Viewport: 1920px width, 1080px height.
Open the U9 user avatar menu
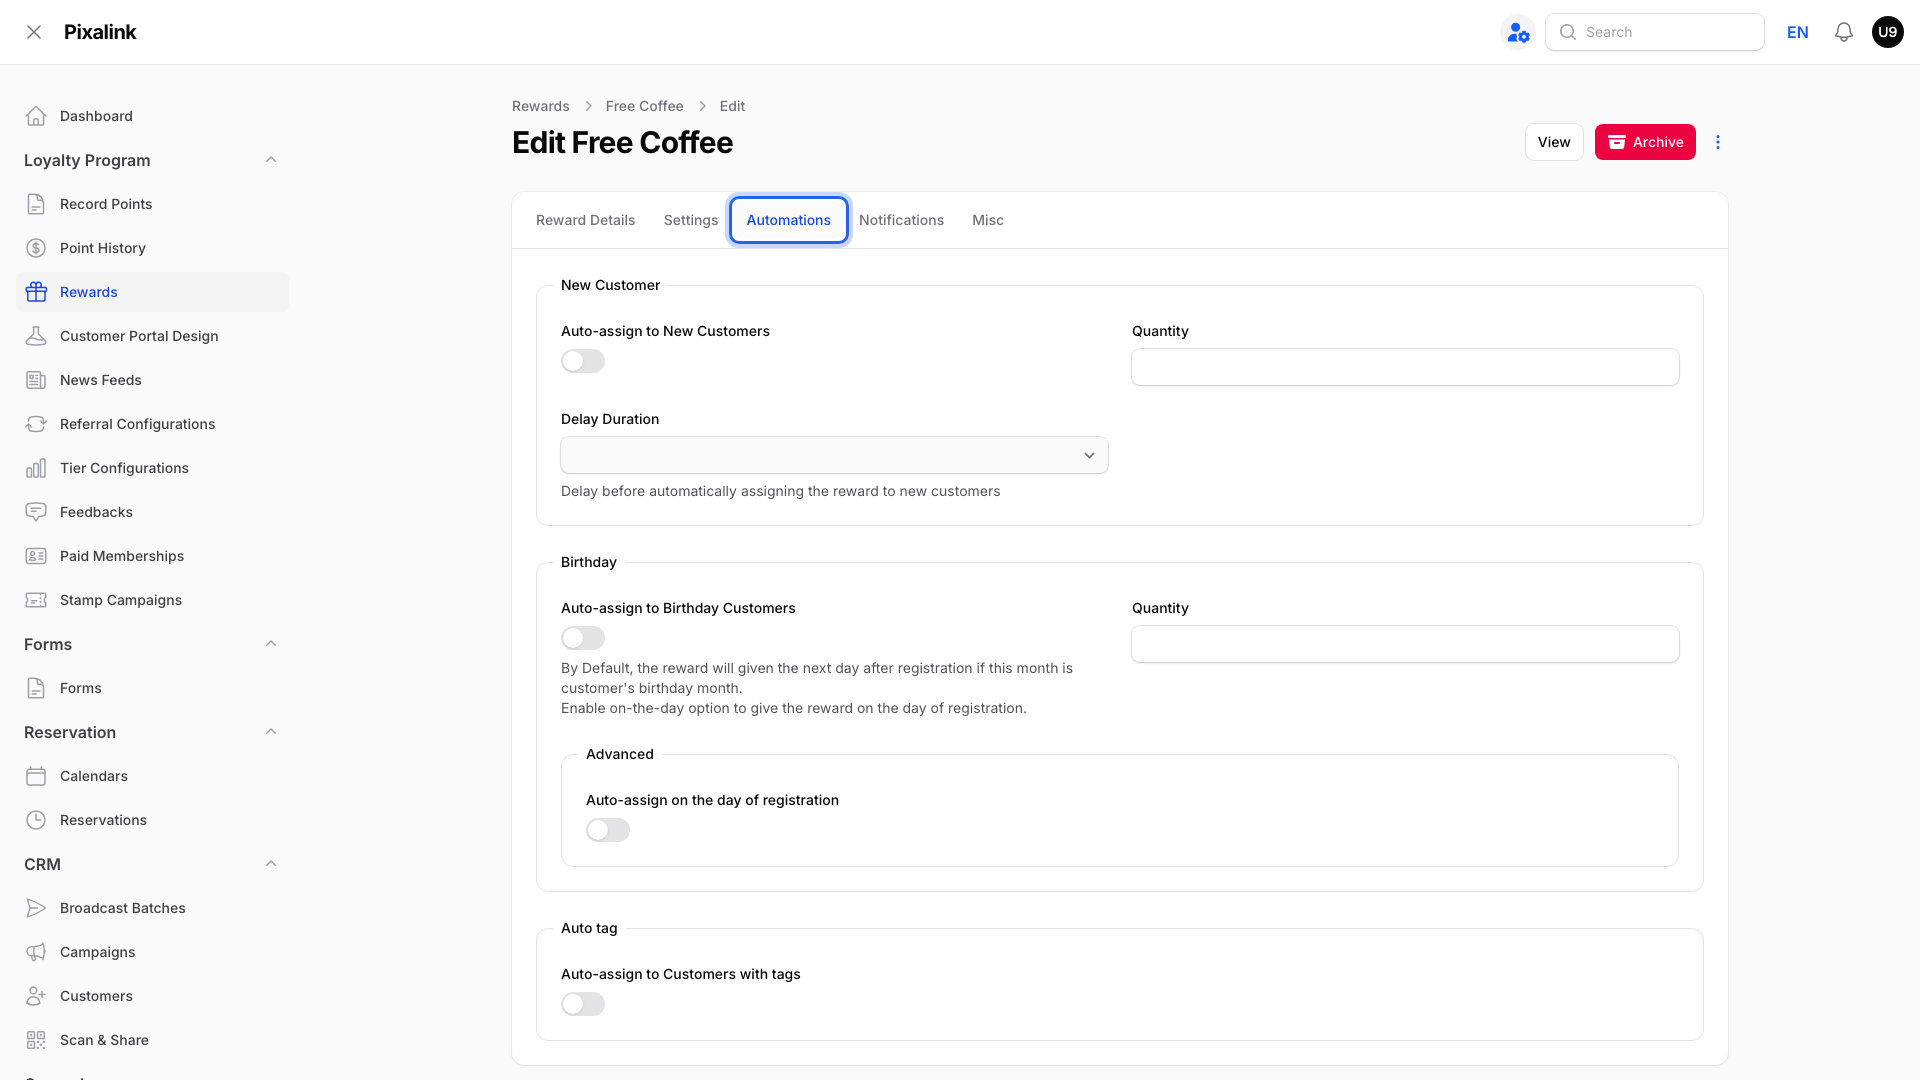click(1888, 32)
